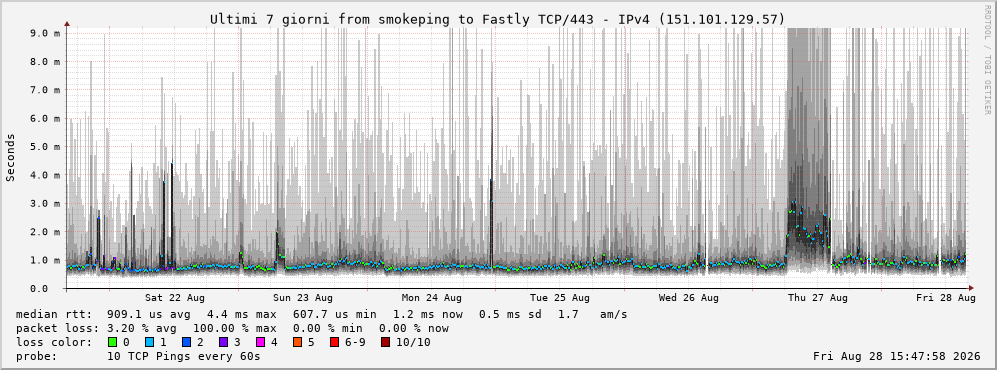Image resolution: width=997 pixels, height=370 pixels.
Task: Click the red 6-9 loss swatch
Action: point(333,343)
